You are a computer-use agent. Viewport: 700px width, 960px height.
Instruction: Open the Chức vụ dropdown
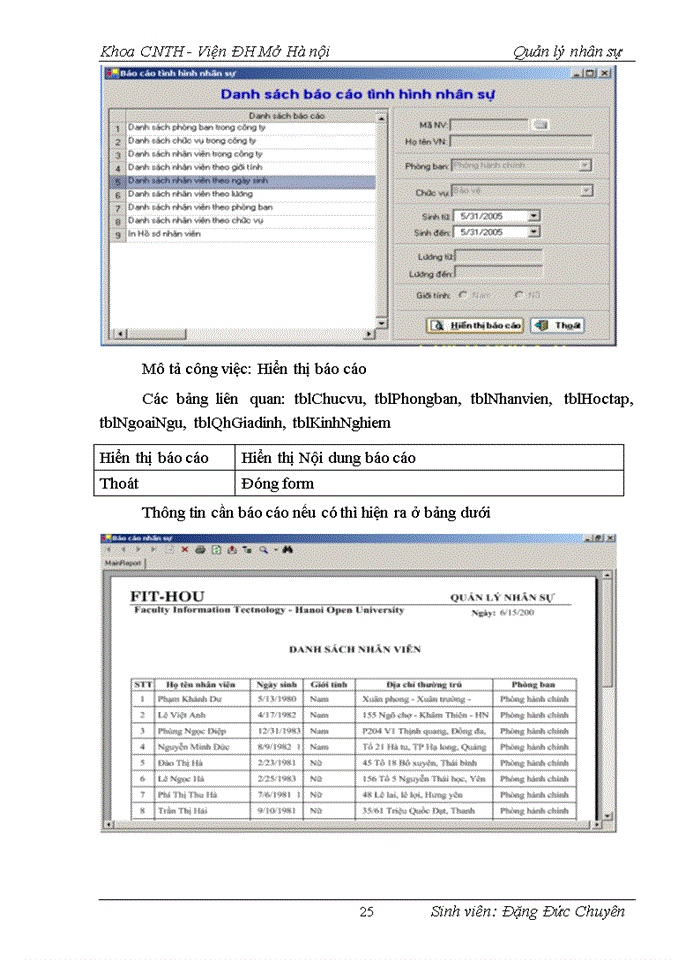pyautogui.click(x=586, y=191)
